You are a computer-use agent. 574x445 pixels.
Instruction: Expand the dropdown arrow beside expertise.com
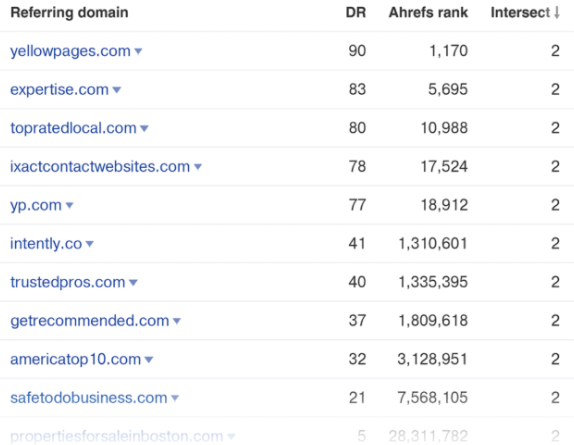tap(117, 90)
